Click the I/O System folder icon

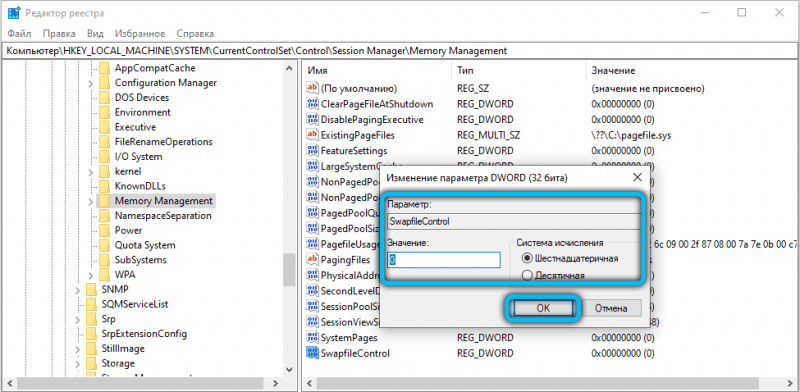104,157
